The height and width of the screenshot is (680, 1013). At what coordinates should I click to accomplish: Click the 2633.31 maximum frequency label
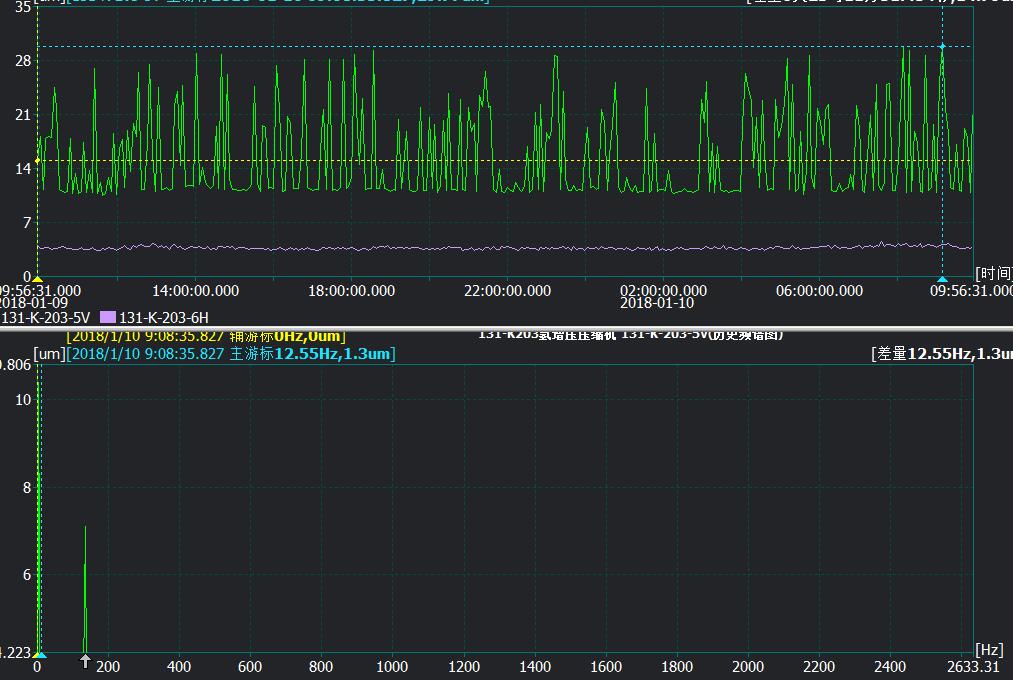point(973,667)
